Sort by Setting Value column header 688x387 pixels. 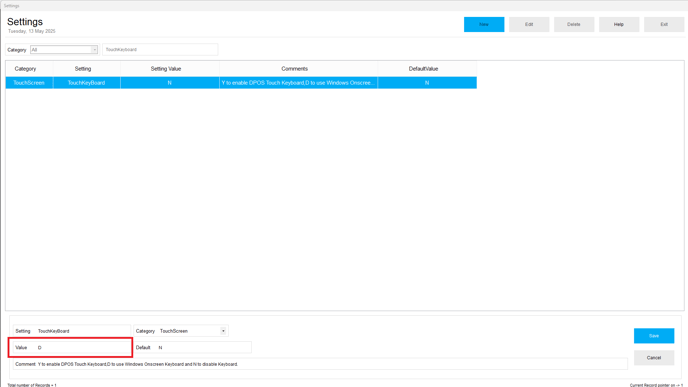point(166,69)
